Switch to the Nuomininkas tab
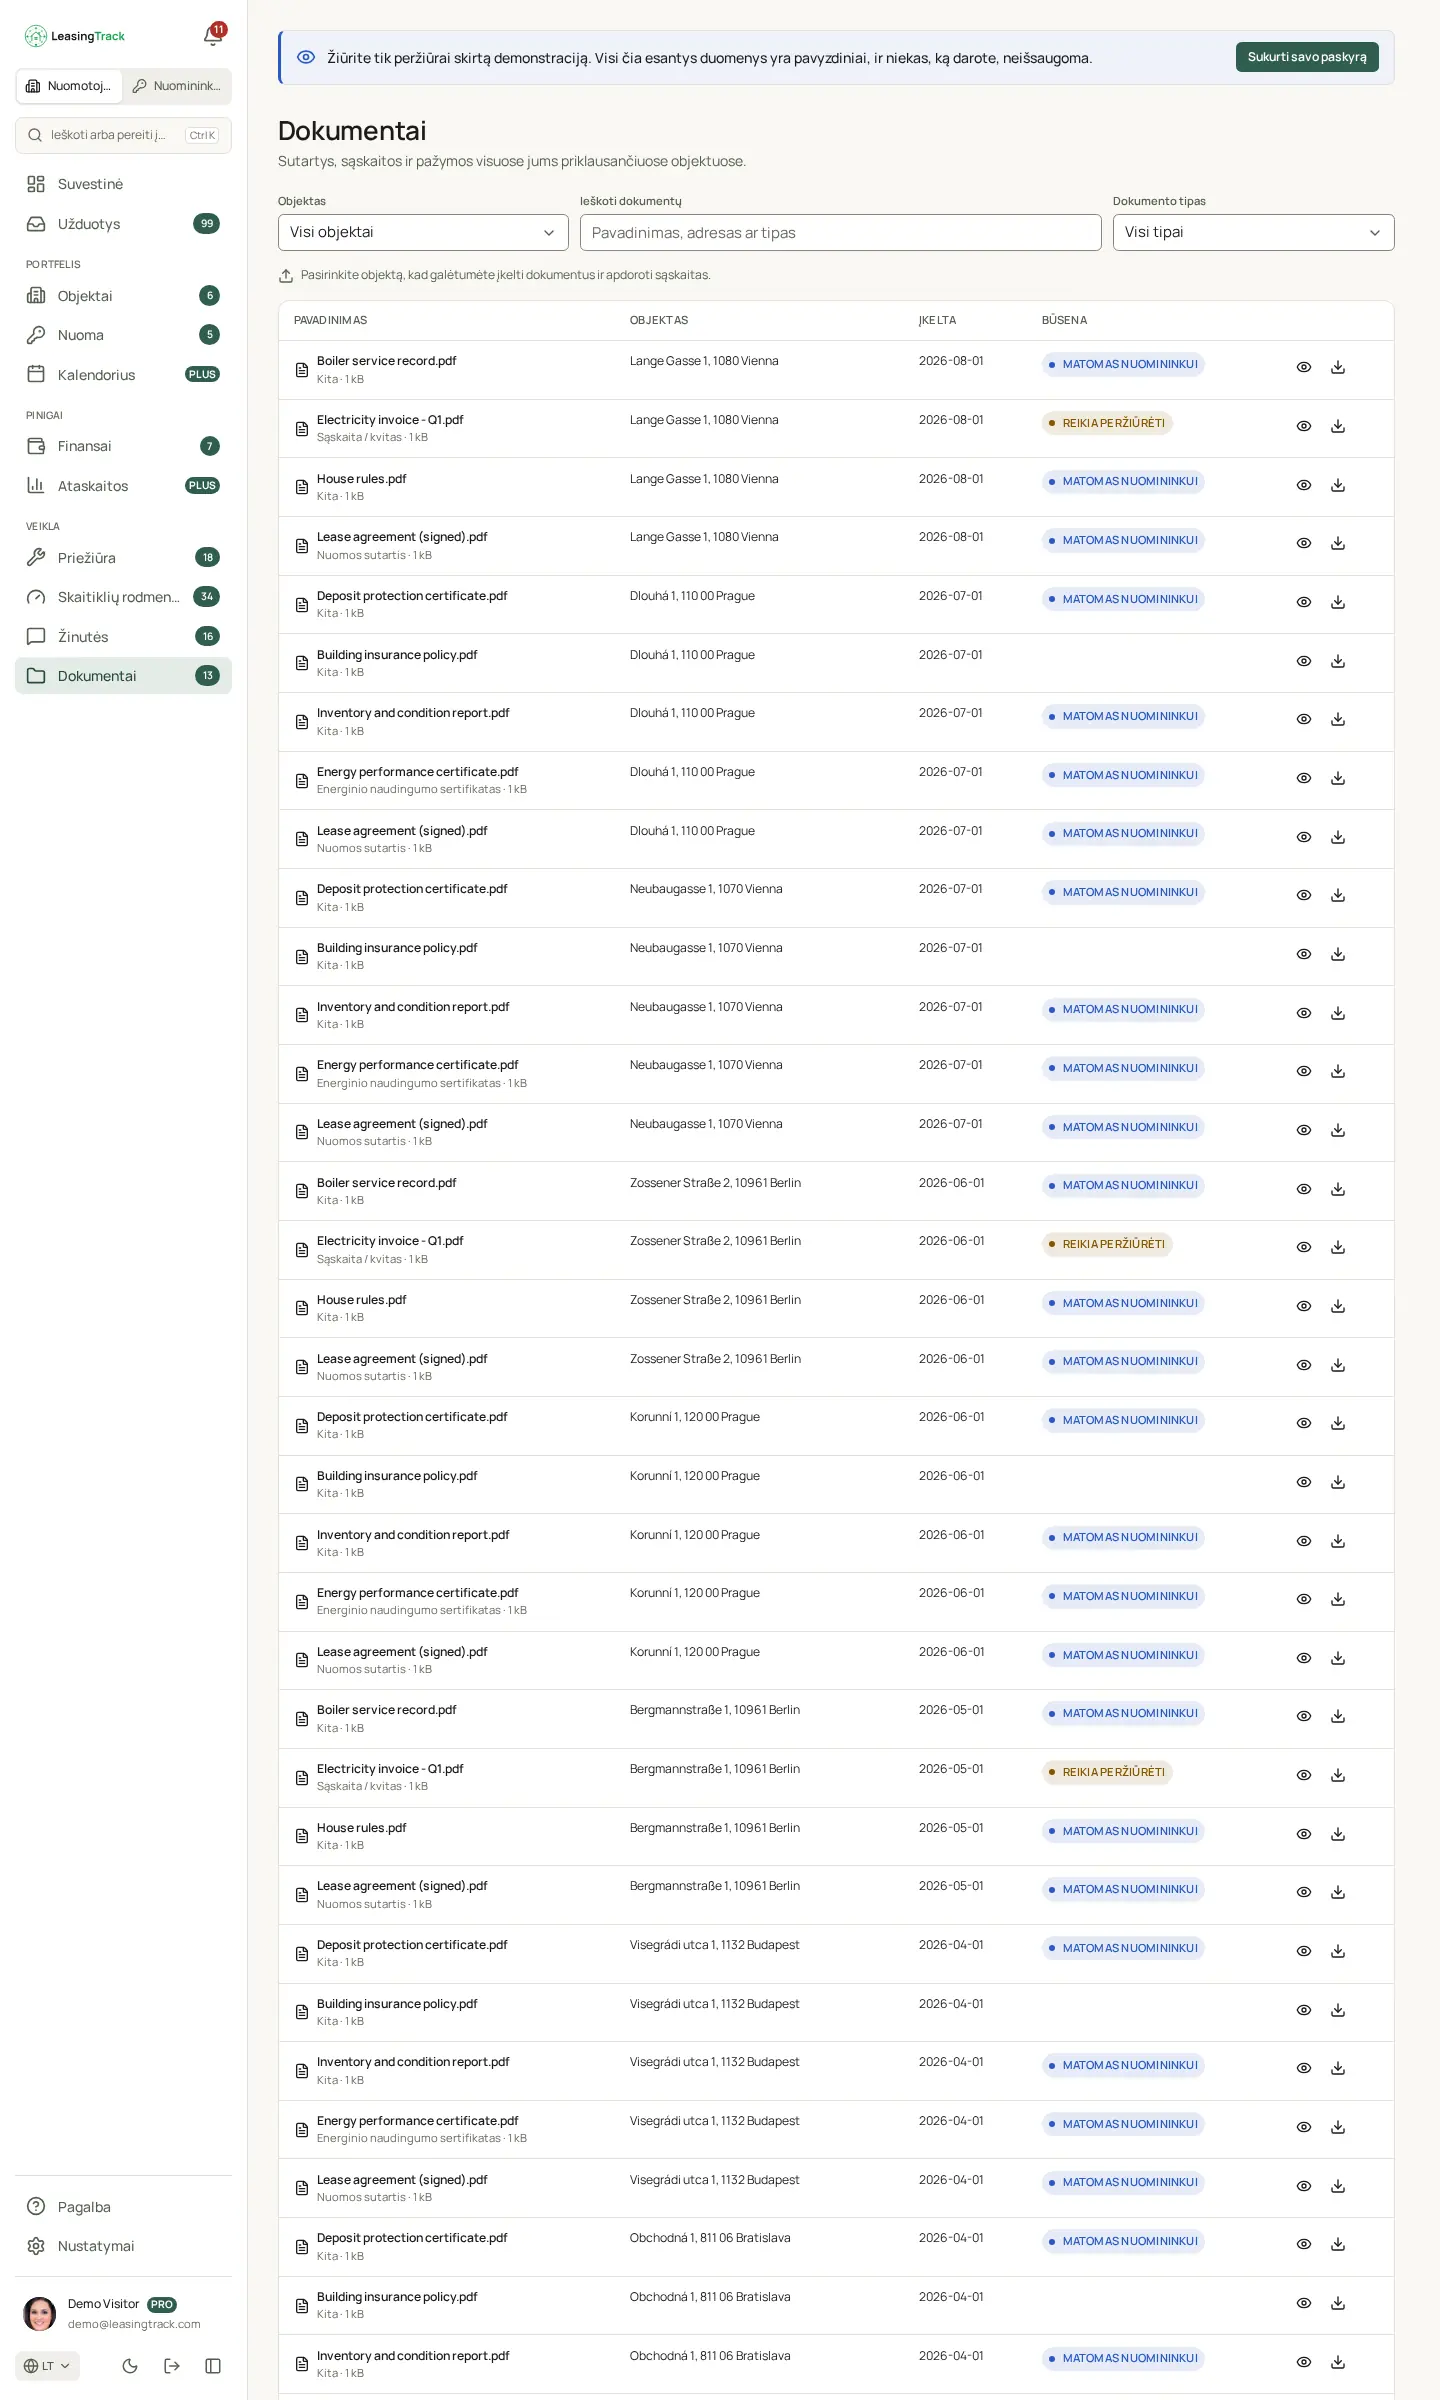This screenshot has width=1440, height=2400. (x=177, y=86)
